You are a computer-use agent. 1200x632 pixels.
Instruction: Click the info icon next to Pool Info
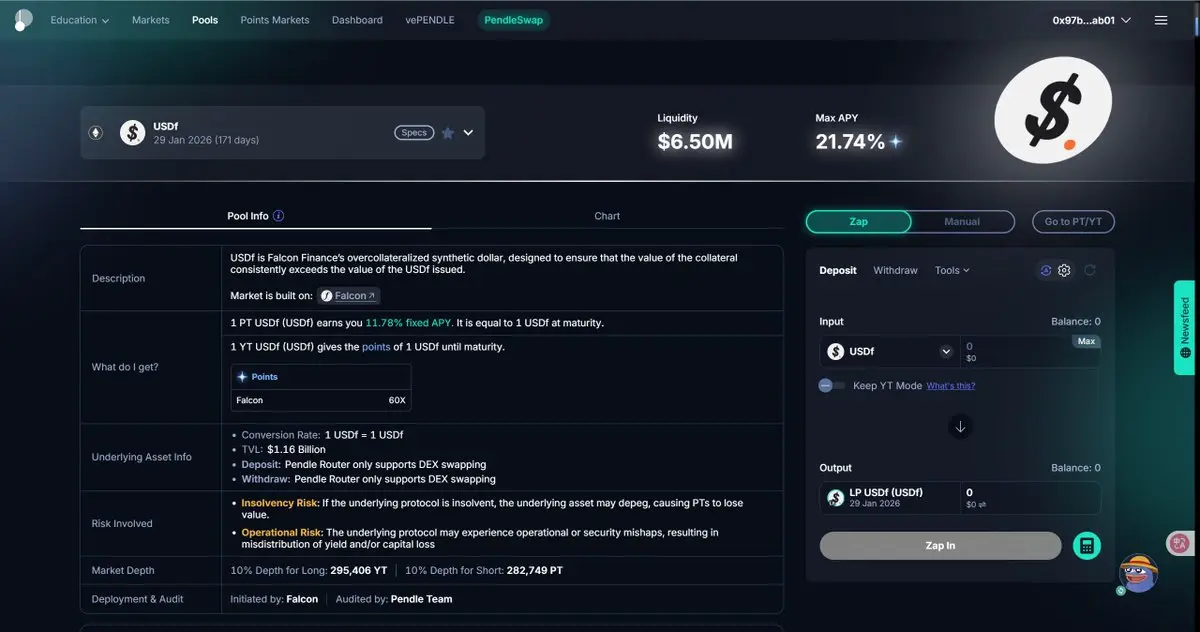pos(279,216)
